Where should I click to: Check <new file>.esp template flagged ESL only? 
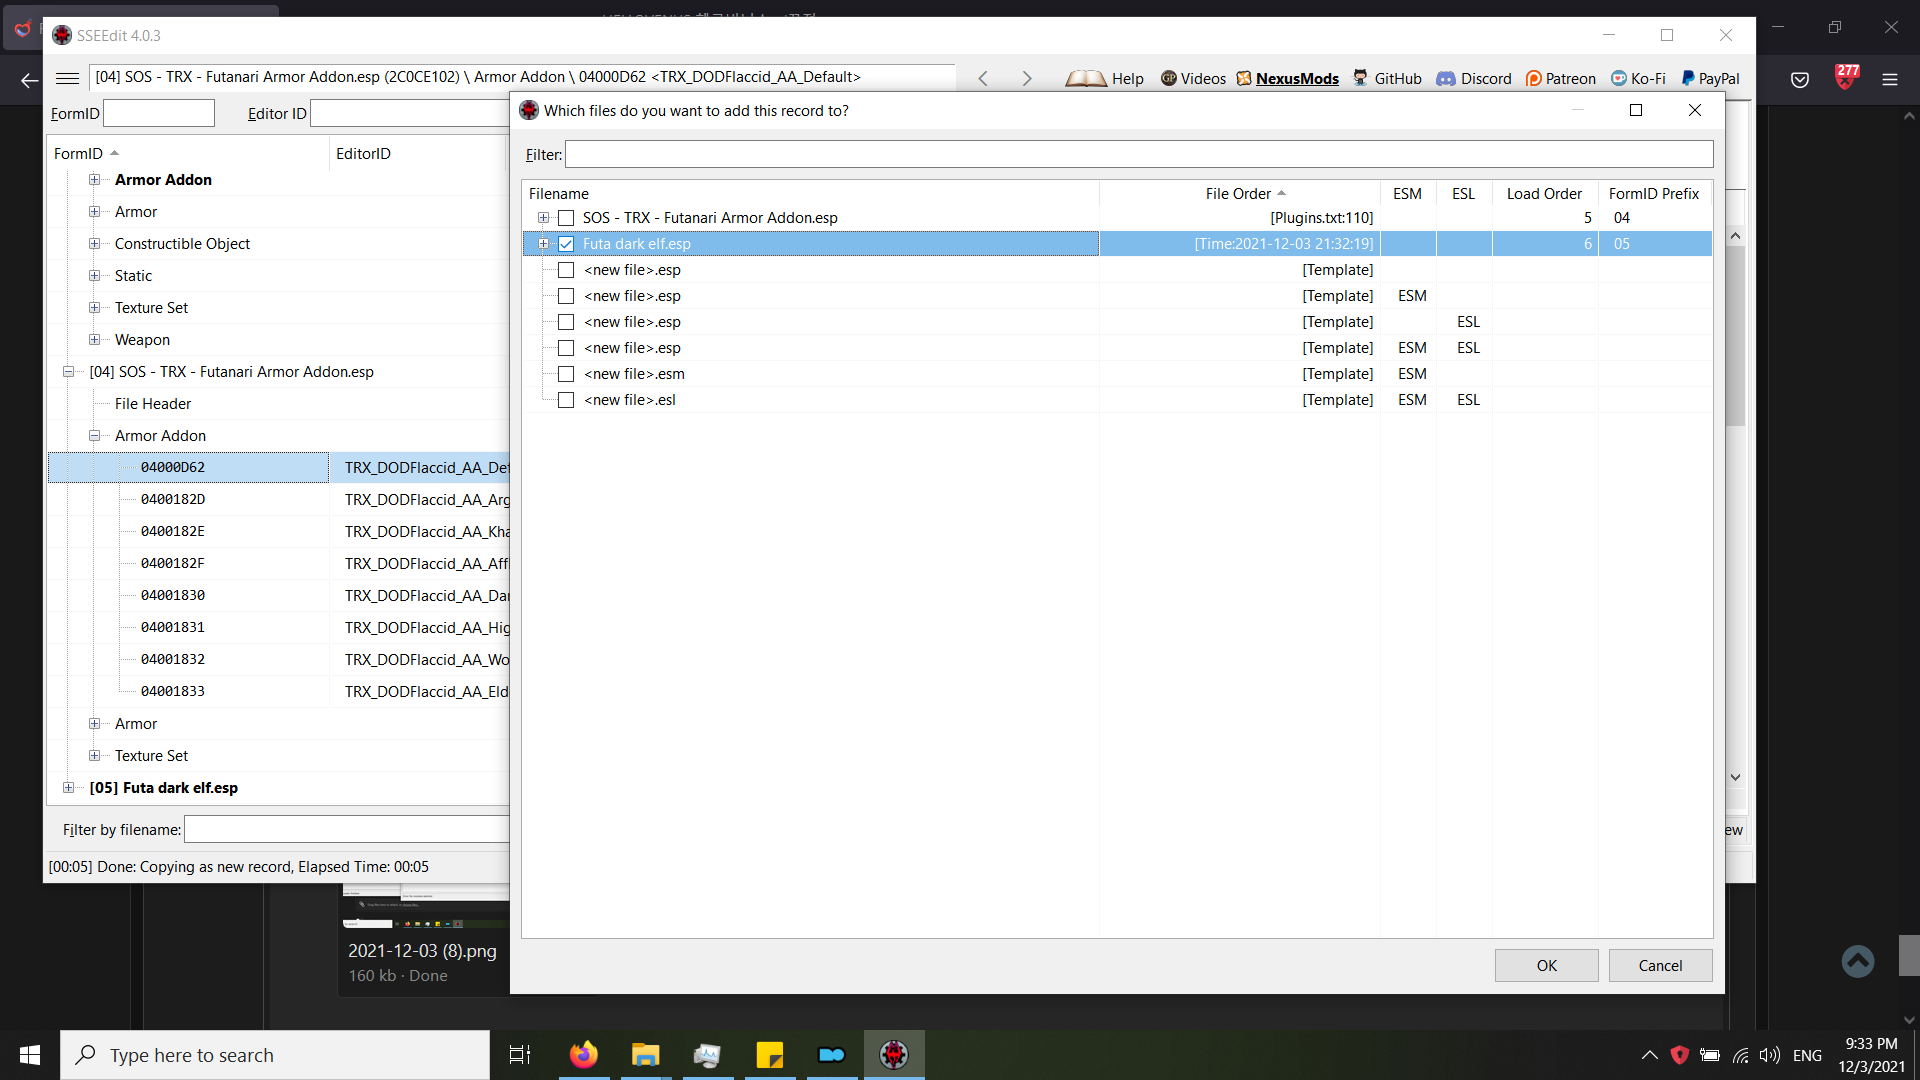[x=566, y=322]
